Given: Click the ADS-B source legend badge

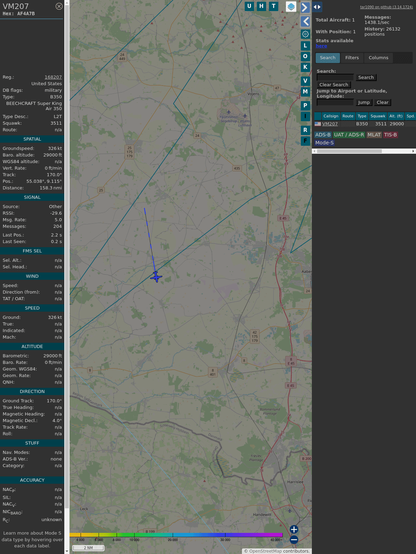Looking at the screenshot, I should [x=323, y=135].
